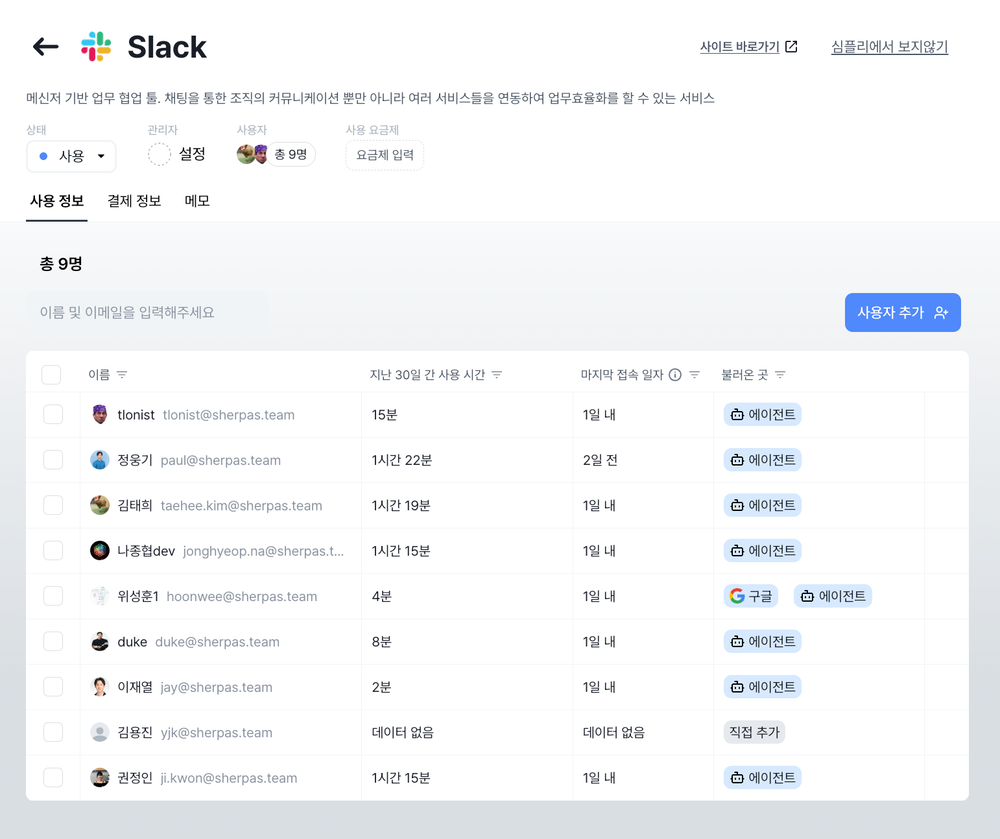Click the 에이전트 tag in tlonist's row
Viewport: 1000px width, 839px height.
pyautogui.click(x=763, y=414)
